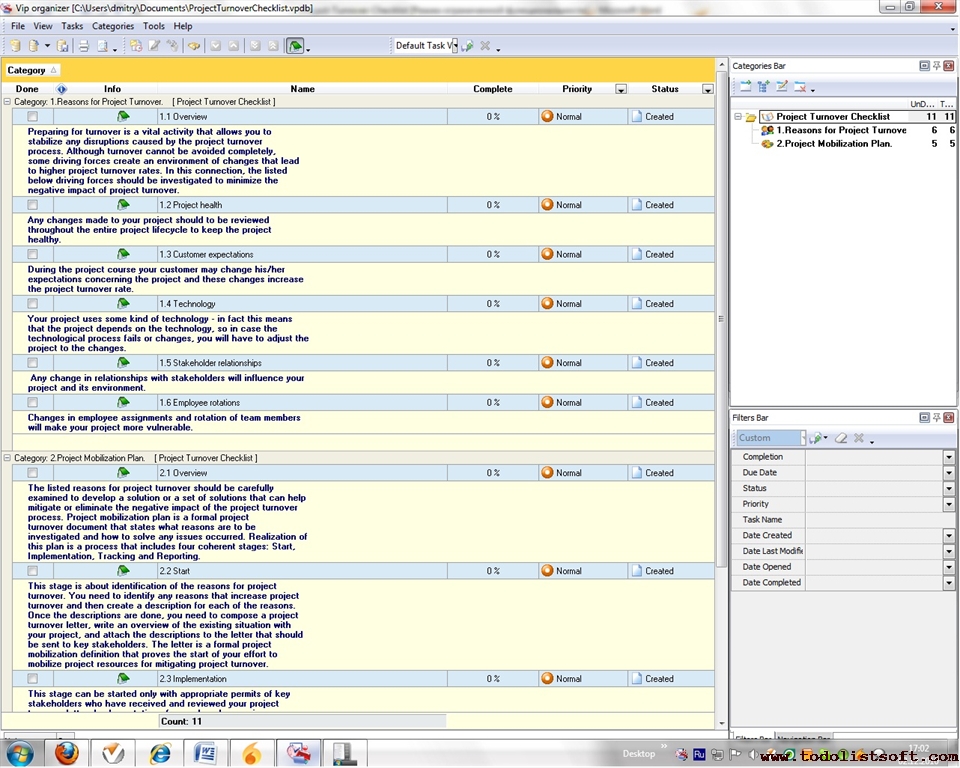
Task: Click the green notes toggle toolbar icon
Action: tap(295, 46)
